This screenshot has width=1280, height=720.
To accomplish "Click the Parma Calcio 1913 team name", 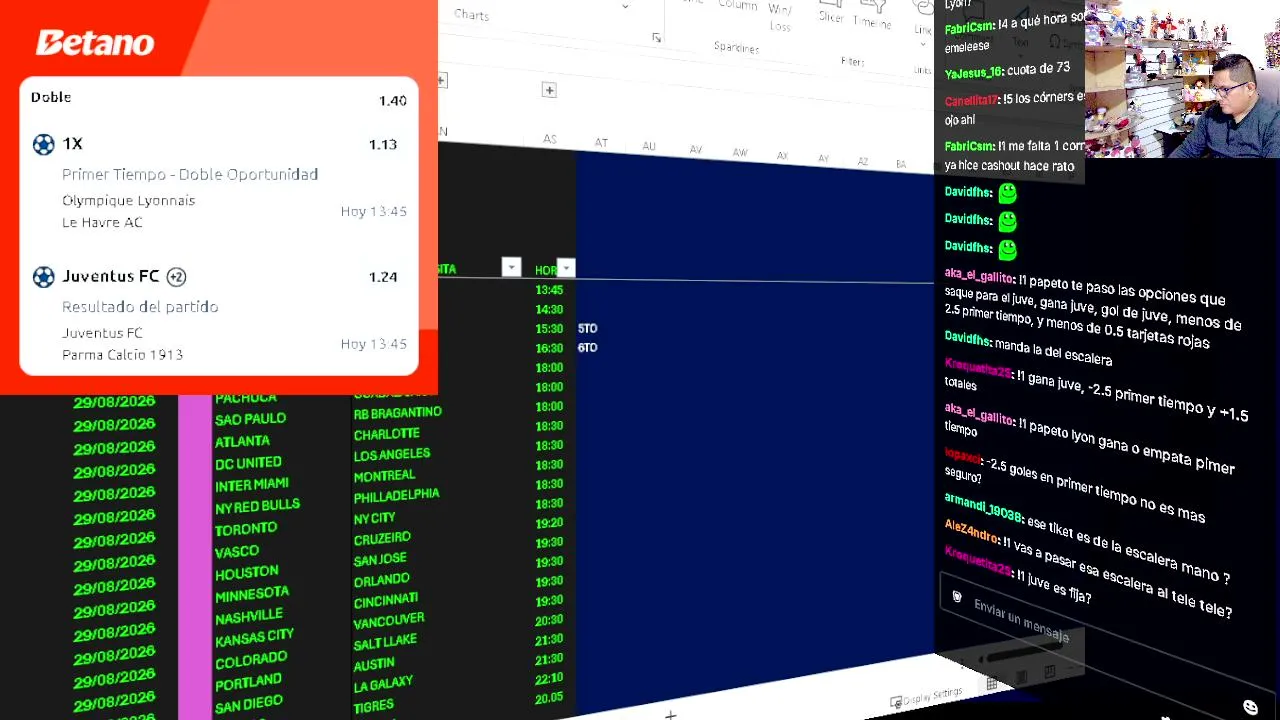I will click(122, 355).
